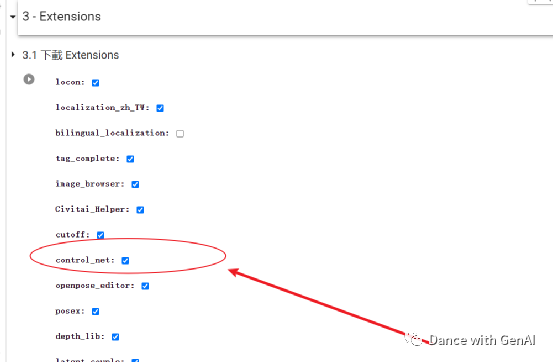Disable openpose_editor checkbox
This screenshot has width=553, height=362.
[x=145, y=286]
